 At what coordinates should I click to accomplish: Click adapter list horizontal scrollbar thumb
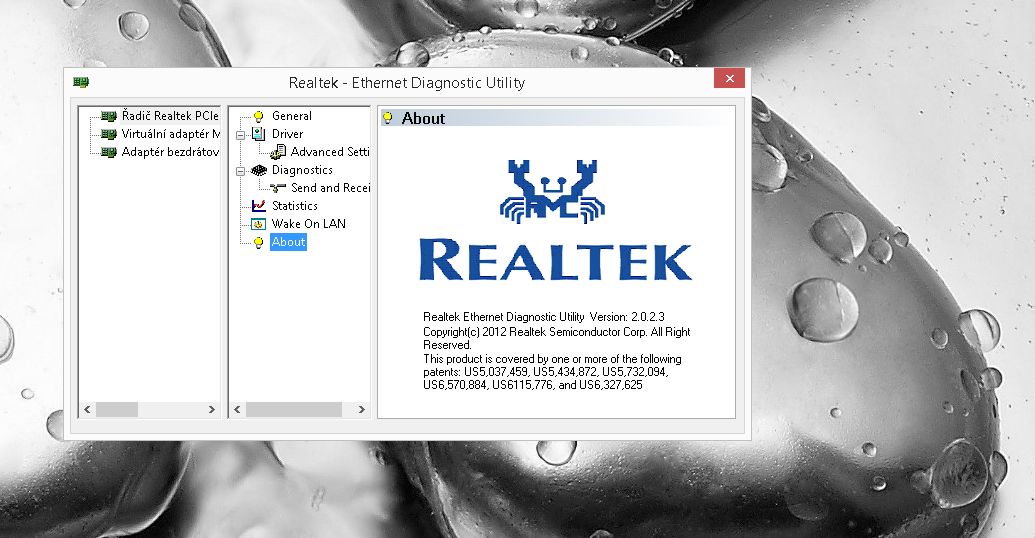point(117,410)
